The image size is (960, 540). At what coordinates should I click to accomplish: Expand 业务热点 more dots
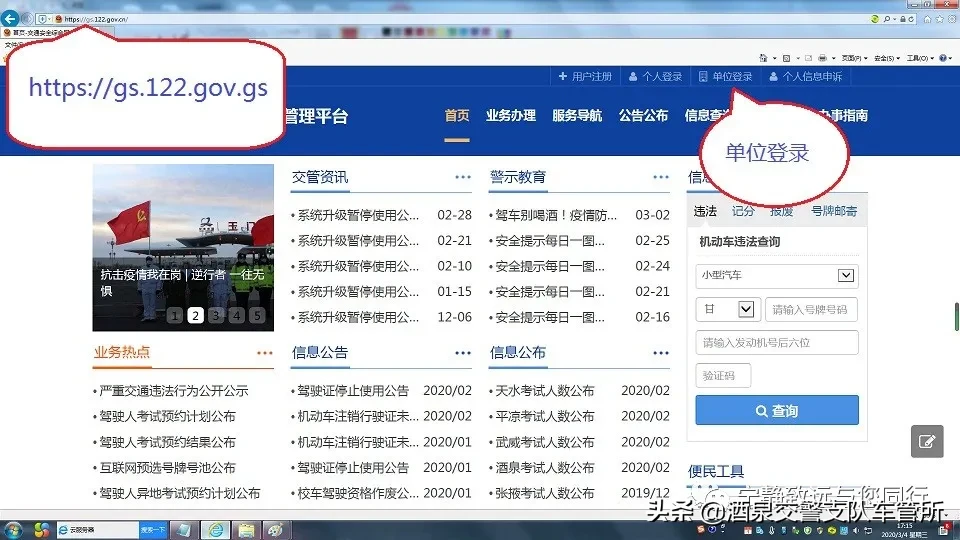coord(264,353)
